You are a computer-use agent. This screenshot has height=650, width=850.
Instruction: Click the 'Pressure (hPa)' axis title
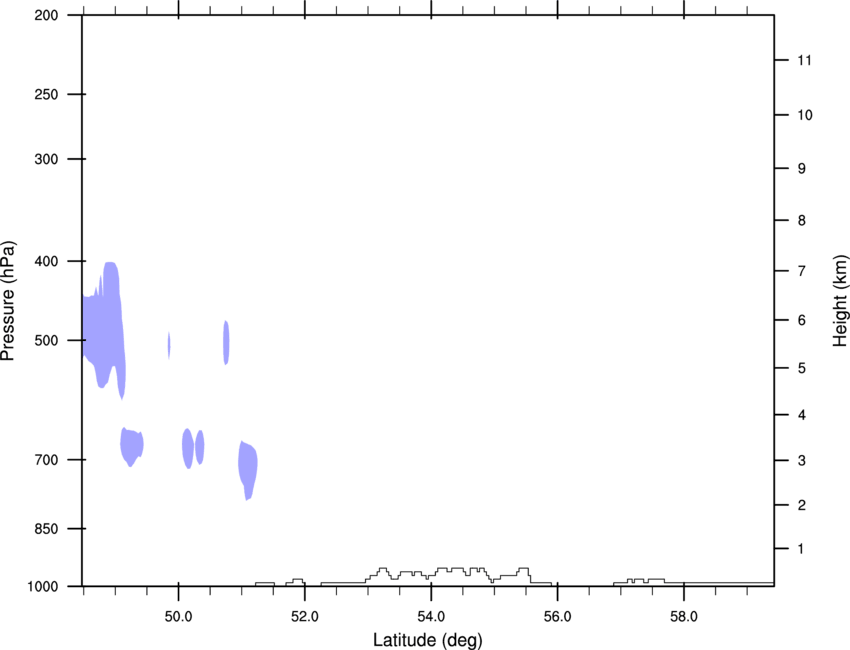[x=8, y=301]
